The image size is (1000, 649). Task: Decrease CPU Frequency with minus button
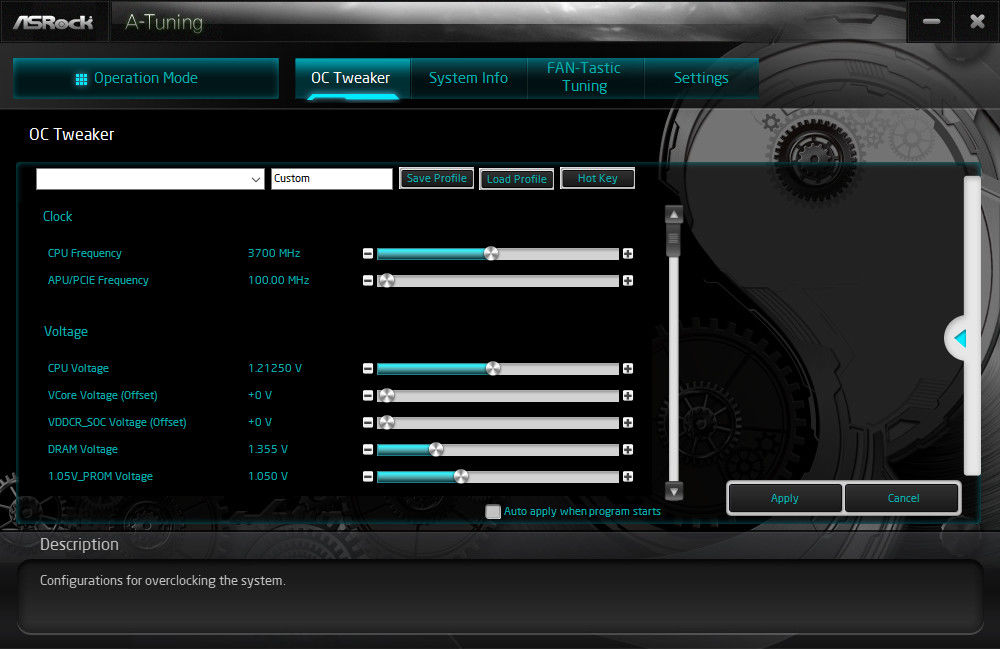point(368,254)
